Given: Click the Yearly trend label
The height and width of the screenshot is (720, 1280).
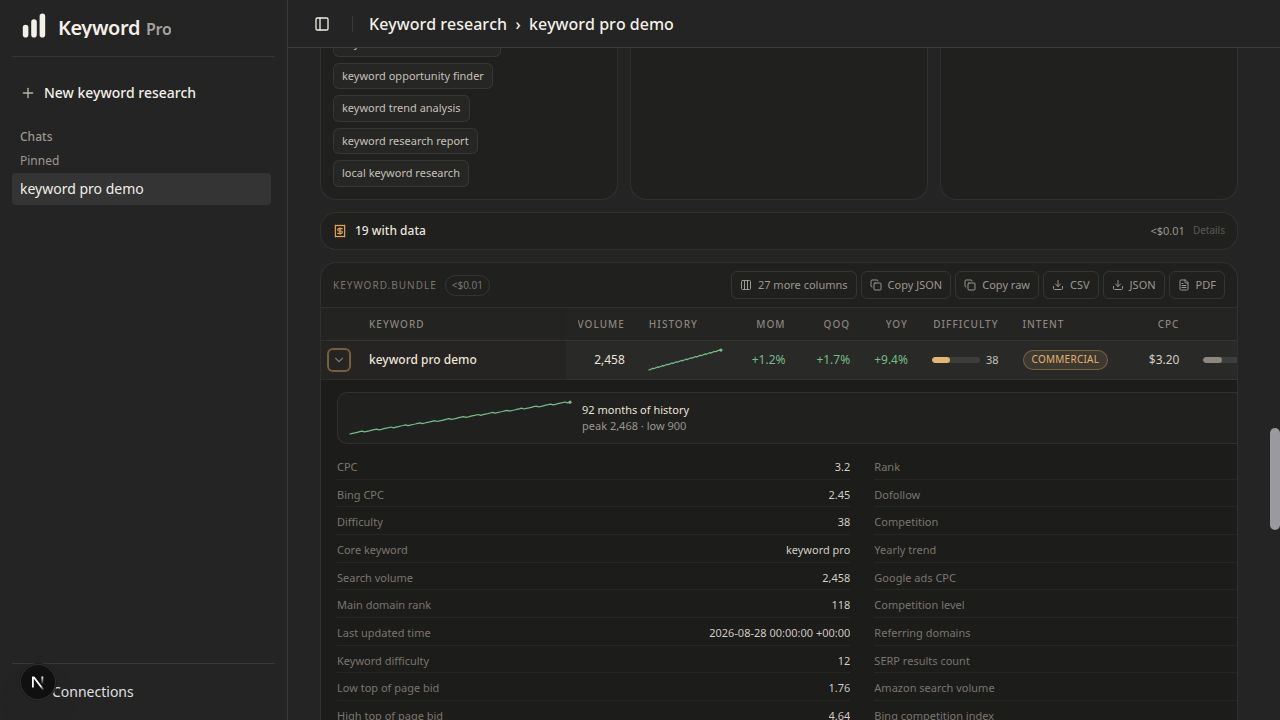Looking at the screenshot, I should tap(905, 550).
